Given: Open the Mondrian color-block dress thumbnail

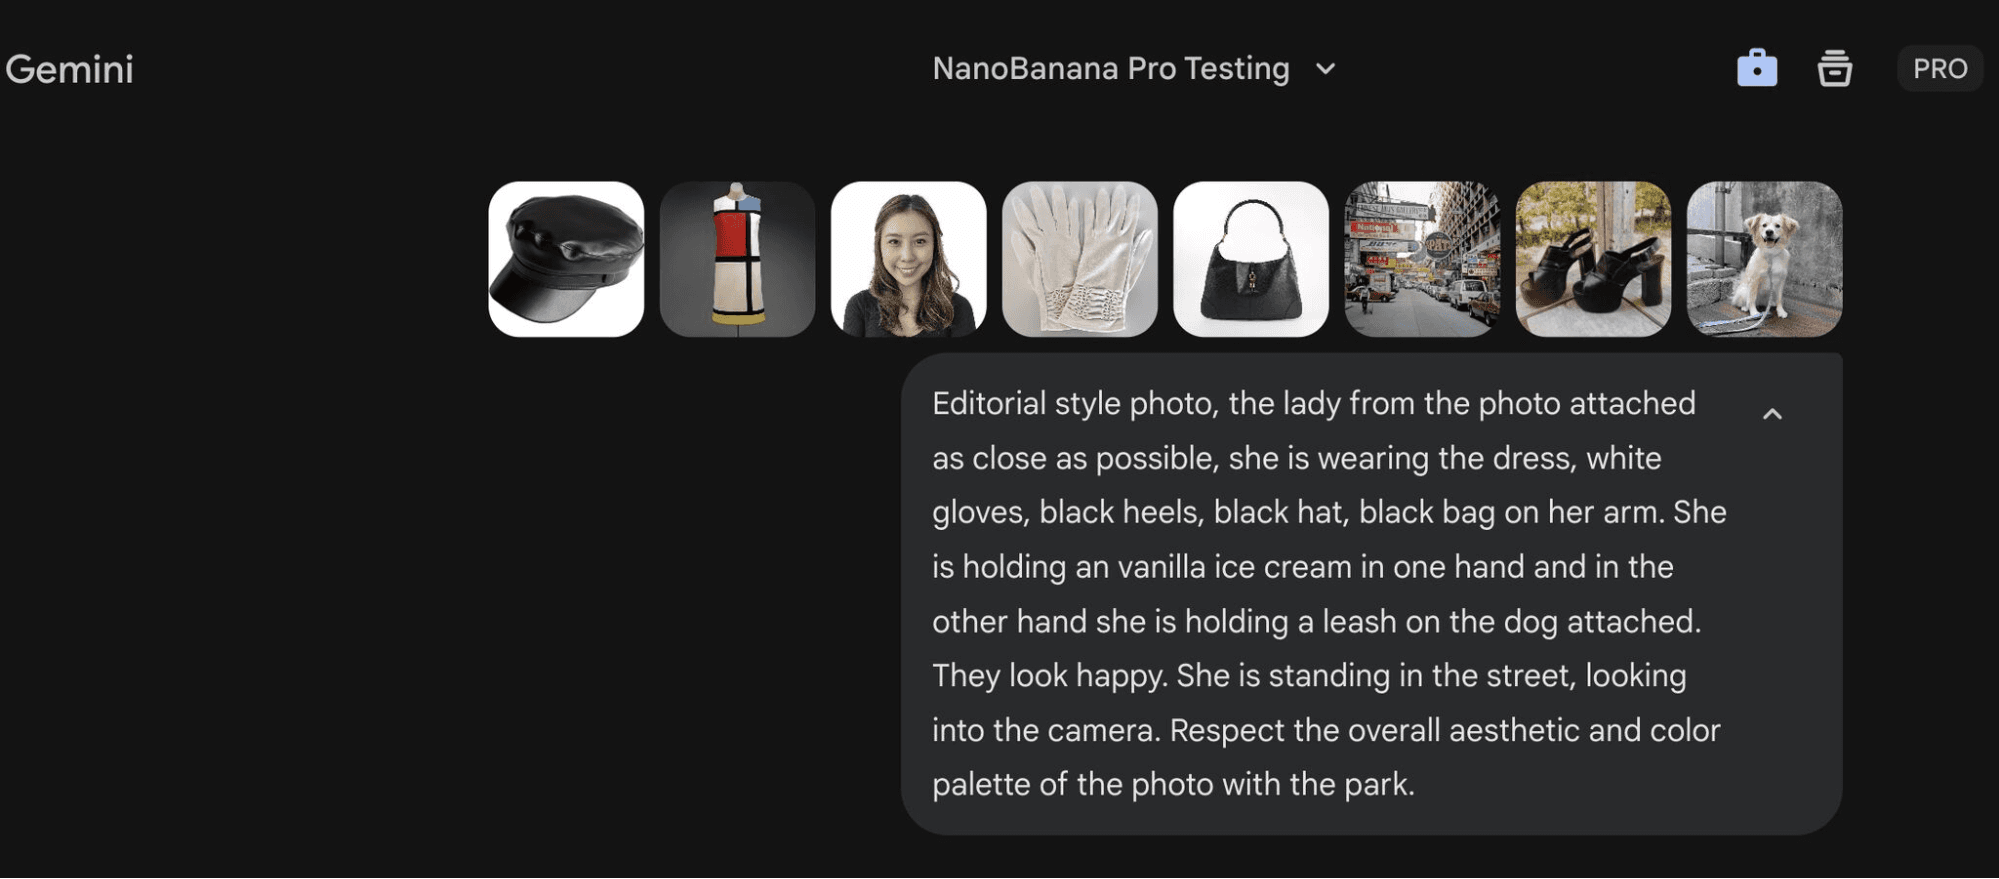Looking at the screenshot, I should (x=737, y=259).
